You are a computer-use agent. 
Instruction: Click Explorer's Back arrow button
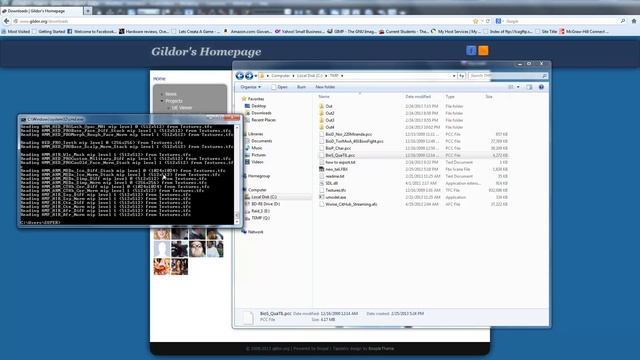click(x=240, y=76)
